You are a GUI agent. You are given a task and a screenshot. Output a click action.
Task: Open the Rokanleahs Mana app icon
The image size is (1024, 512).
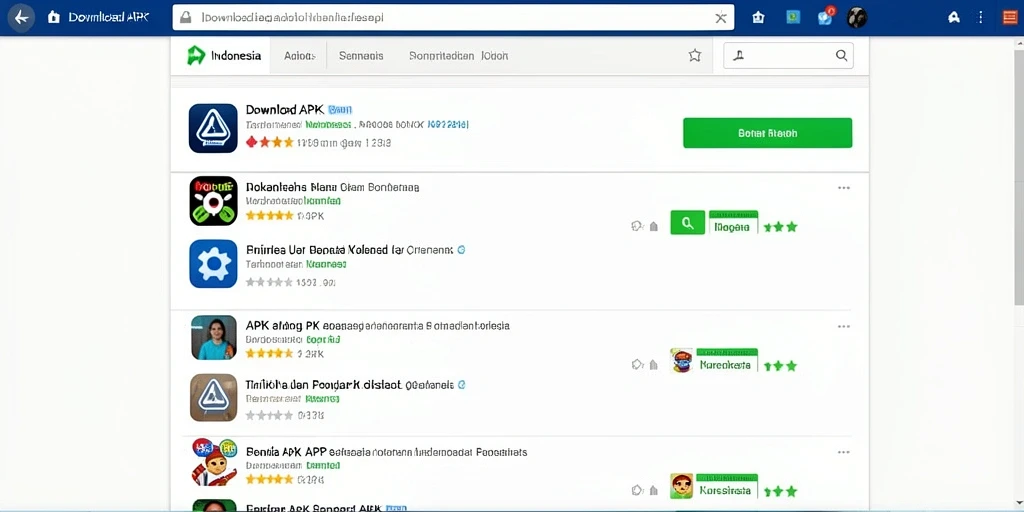[213, 201]
